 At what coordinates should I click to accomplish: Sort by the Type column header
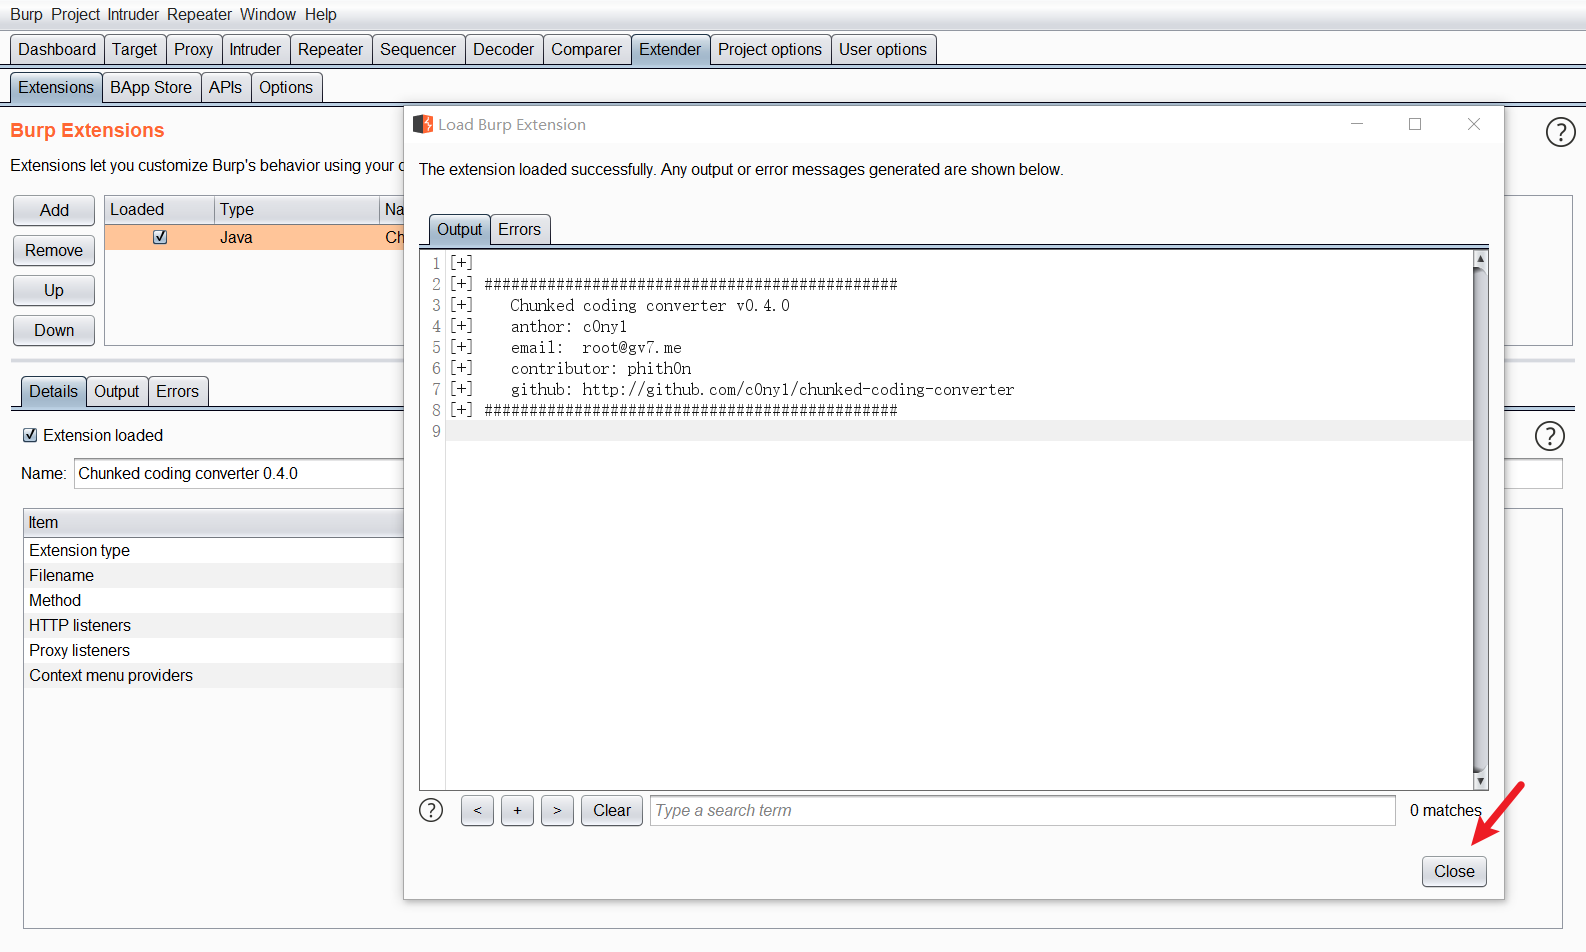point(297,209)
